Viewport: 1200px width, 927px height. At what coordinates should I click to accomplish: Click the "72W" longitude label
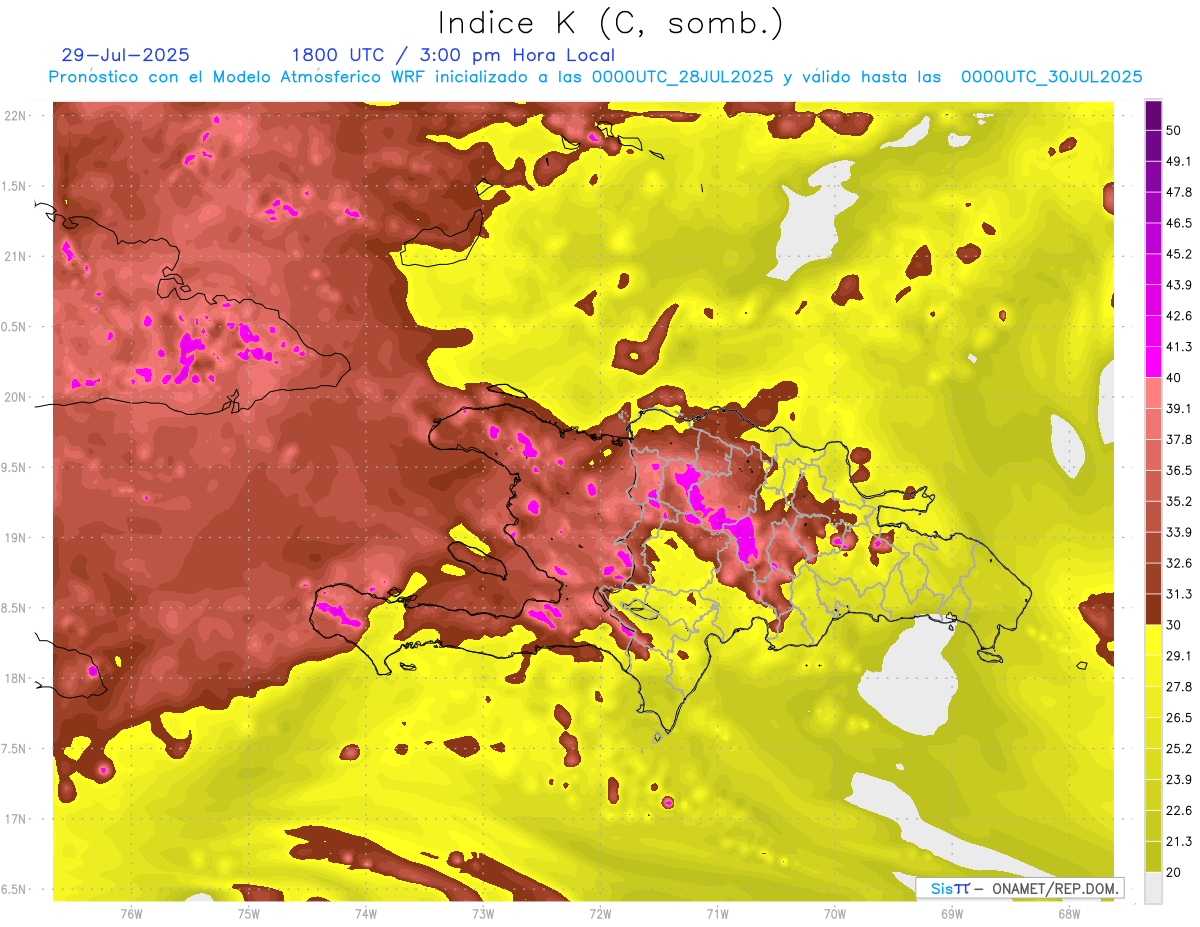tap(600, 914)
